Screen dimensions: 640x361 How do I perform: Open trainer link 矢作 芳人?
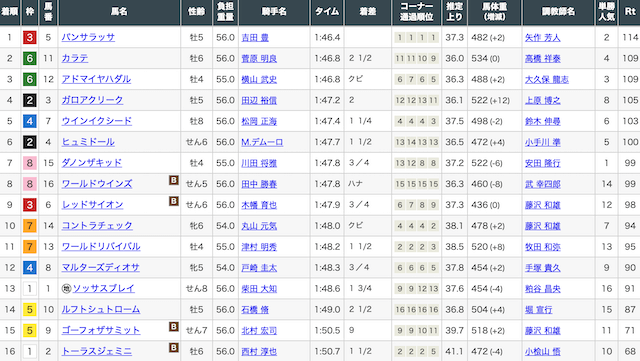tap(542, 38)
